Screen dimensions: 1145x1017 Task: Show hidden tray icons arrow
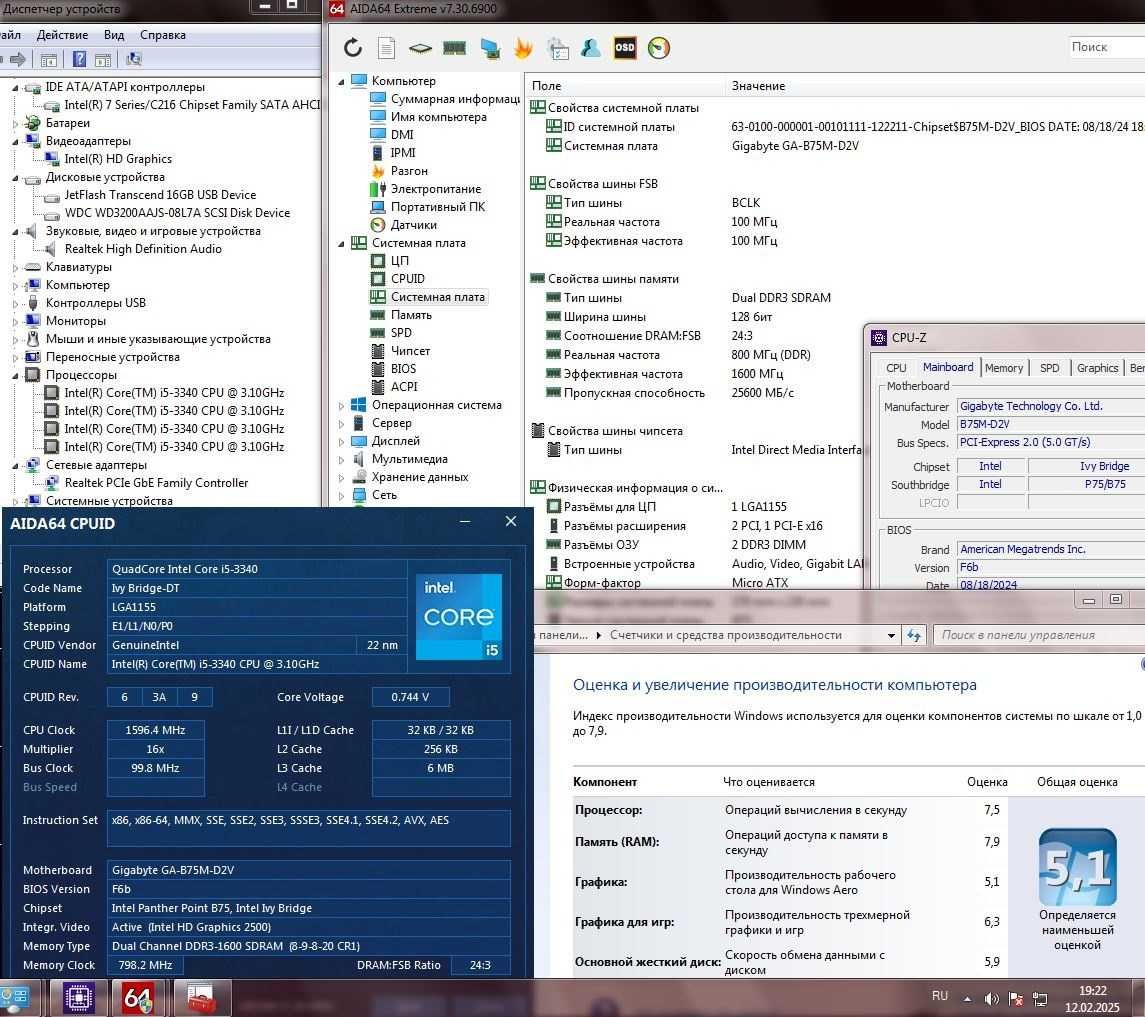click(968, 999)
